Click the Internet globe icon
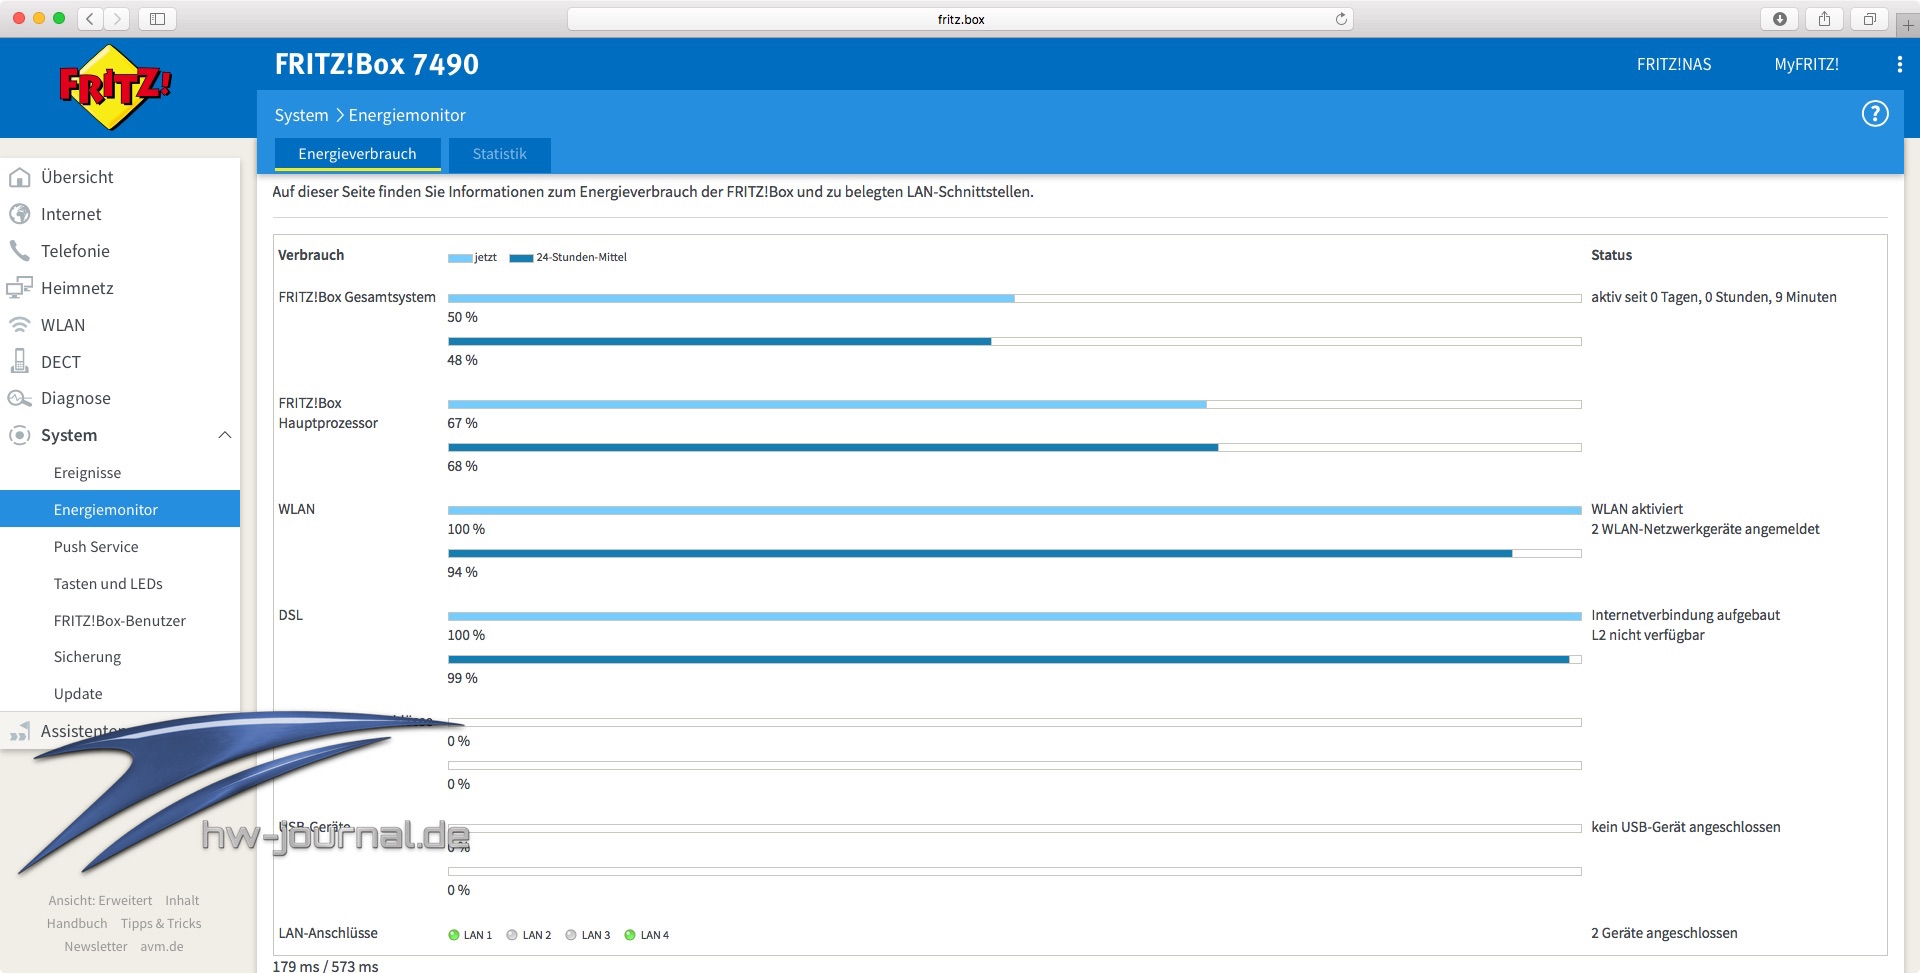Viewport: 1920px width, 973px height. (x=19, y=214)
